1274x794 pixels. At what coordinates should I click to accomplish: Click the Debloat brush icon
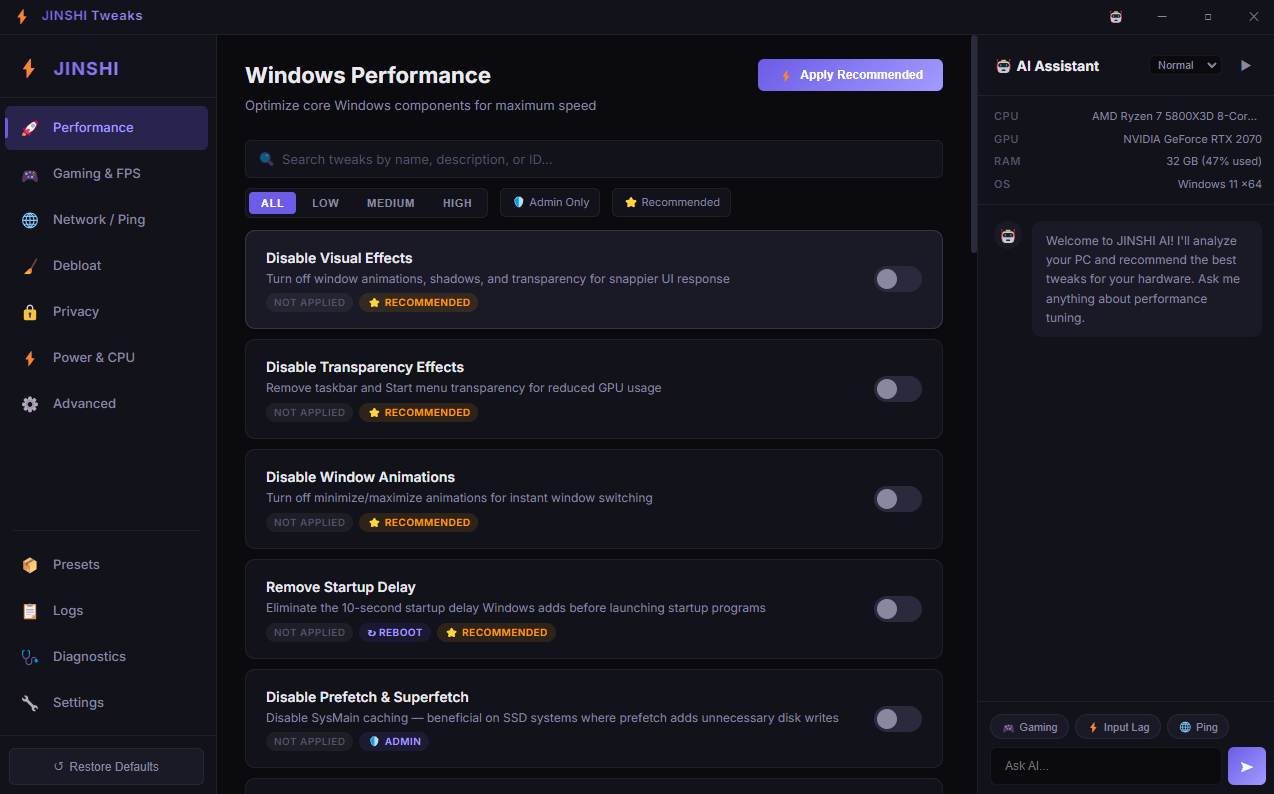pyautogui.click(x=29, y=265)
